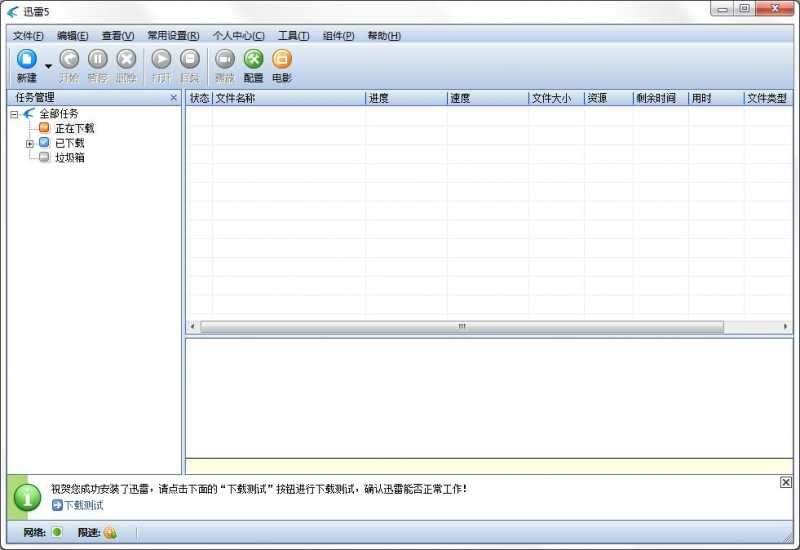Open the 常用设置(R) menu
This screenshot has width=800, height=550.
(x=173, y=36)
